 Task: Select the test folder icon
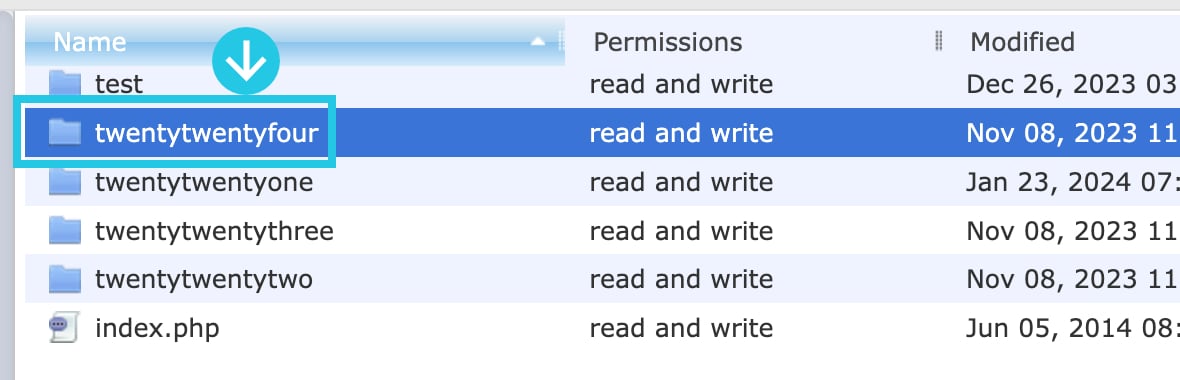[65, 84]
